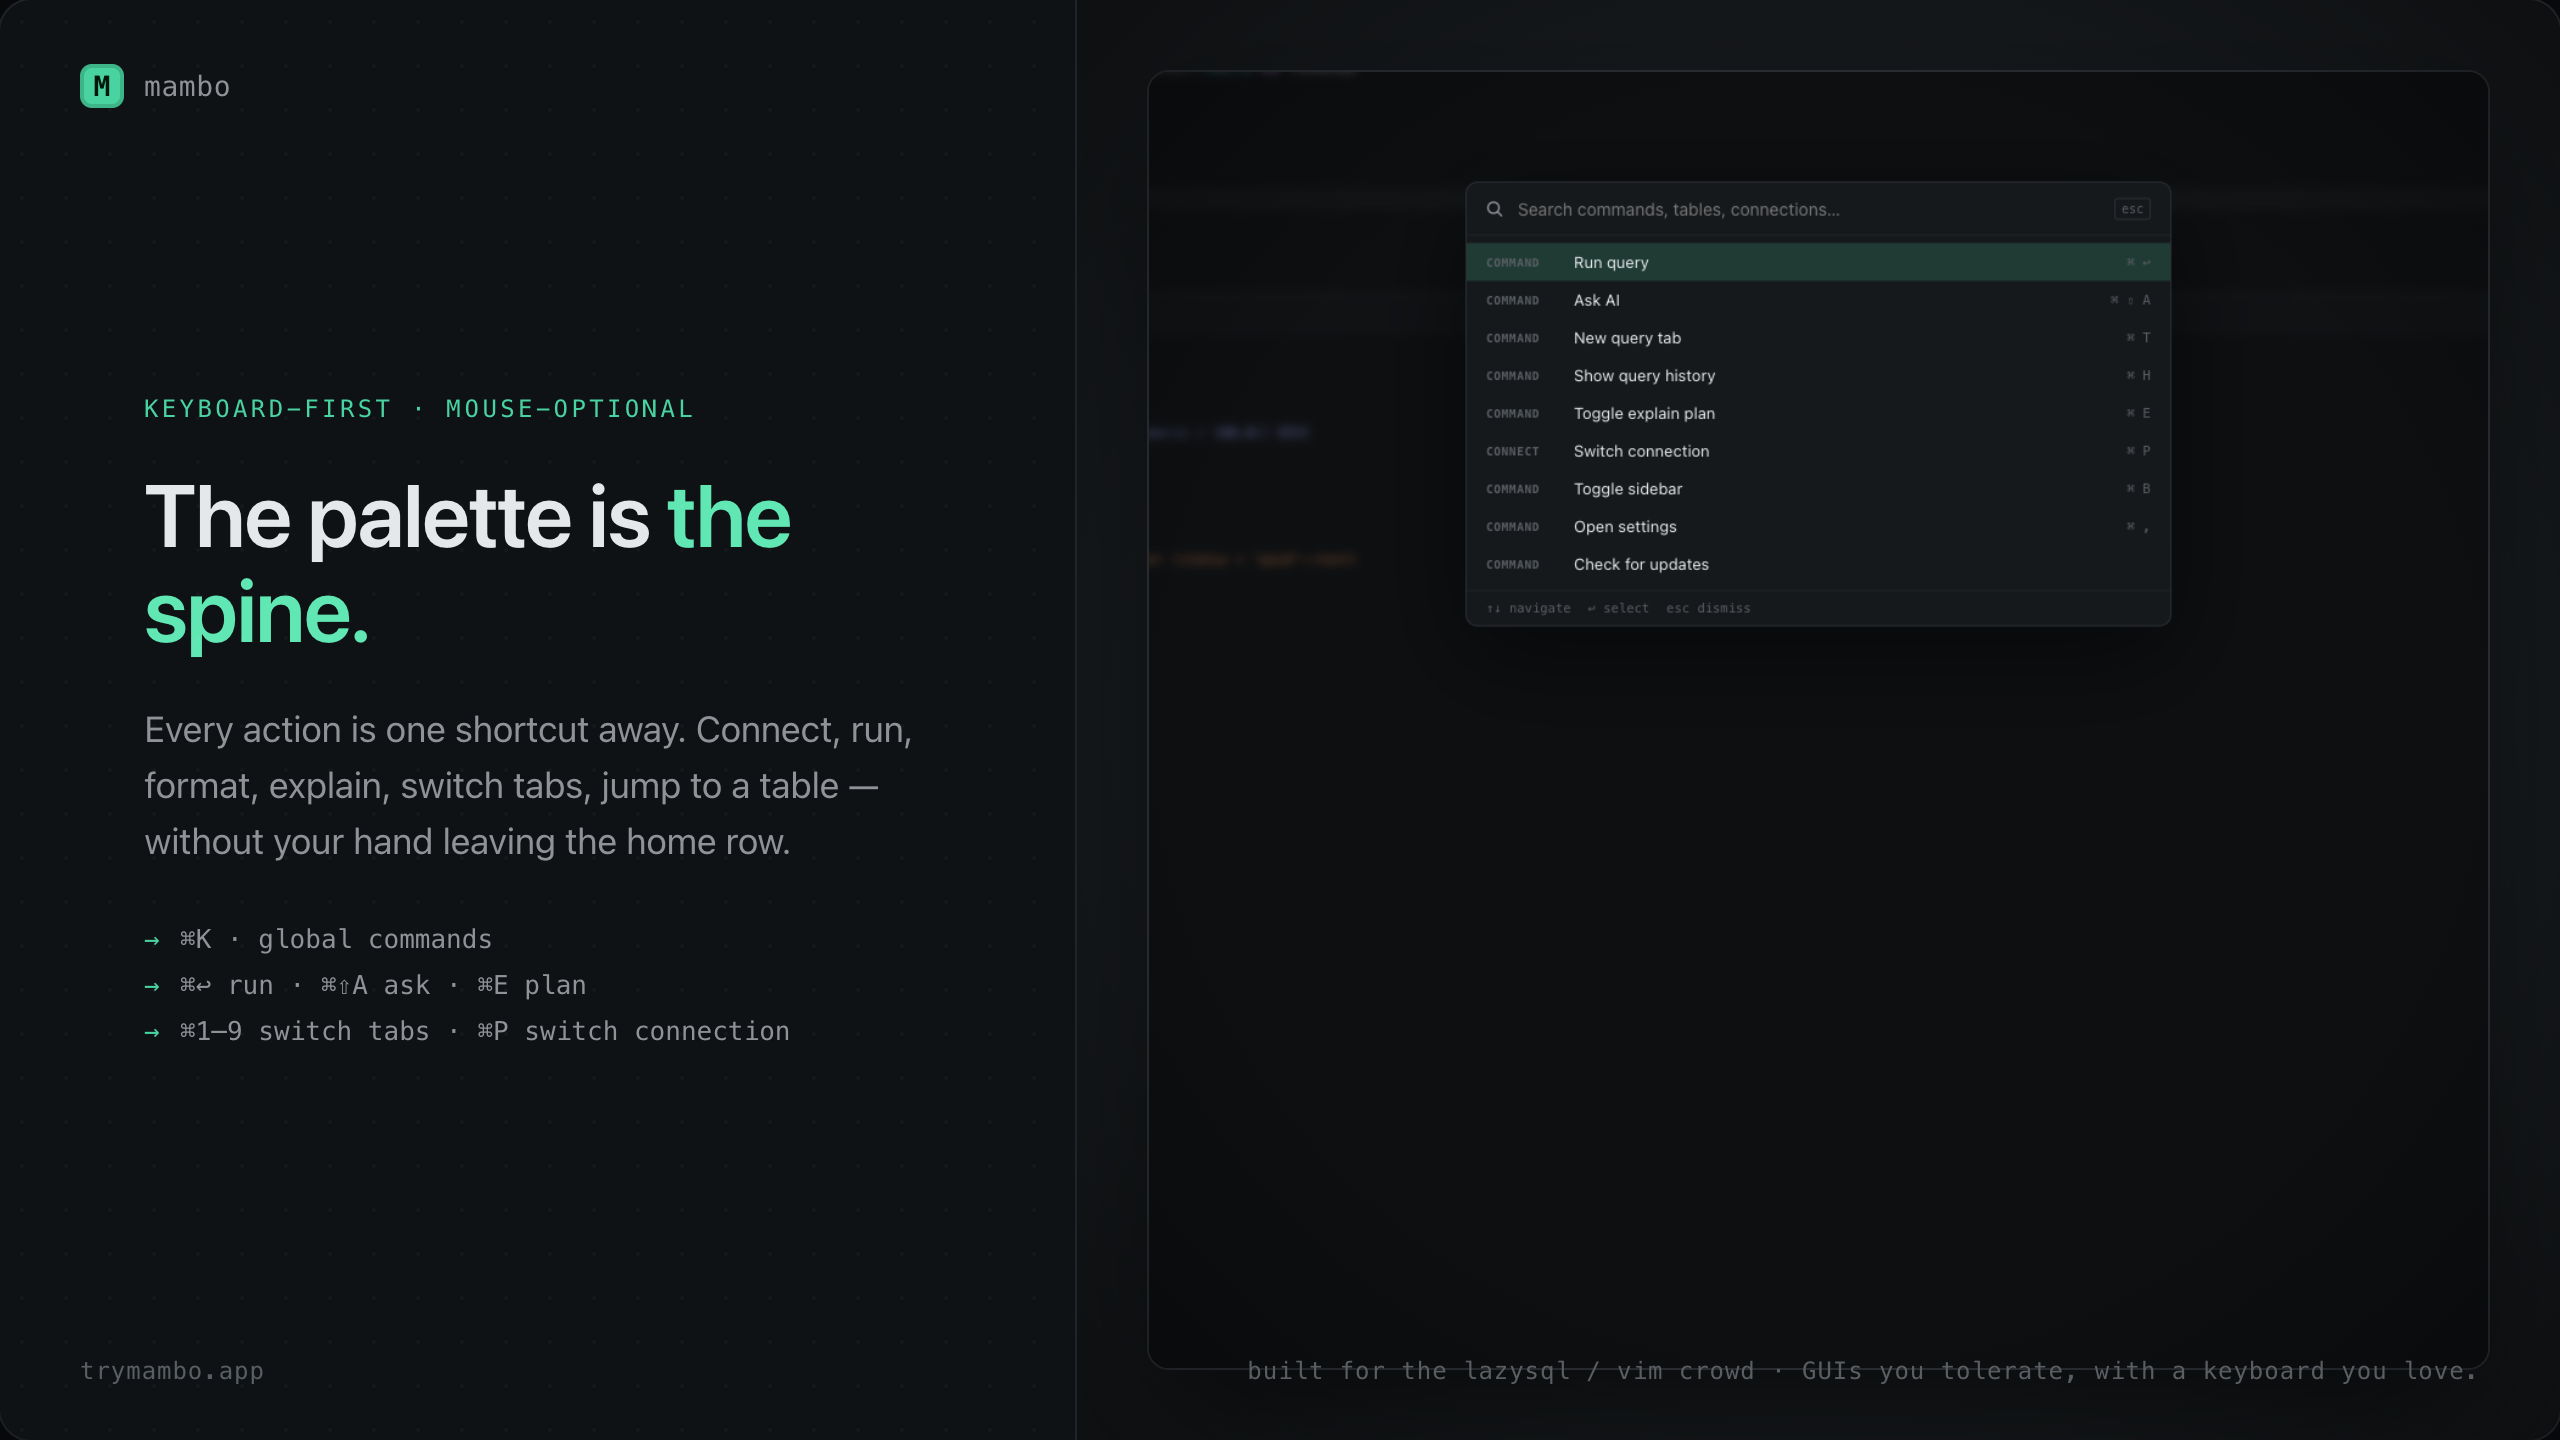Click the ⌘P shortcut beside Switch connection
This screenshot has width=2560, height=1440.
[2138, 451]
